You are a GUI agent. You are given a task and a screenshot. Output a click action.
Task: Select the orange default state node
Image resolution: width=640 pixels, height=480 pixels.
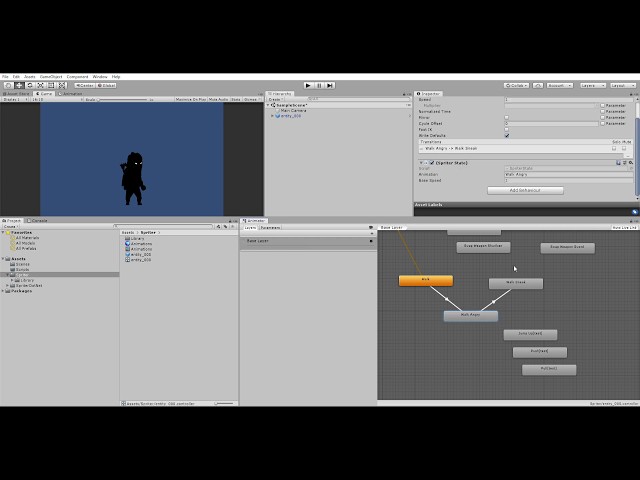pyautogui.click(x=426, y=280)
